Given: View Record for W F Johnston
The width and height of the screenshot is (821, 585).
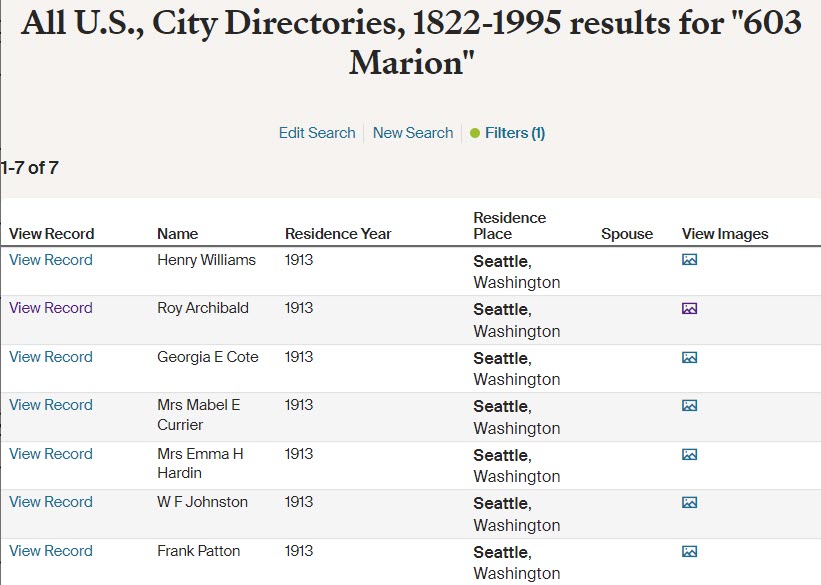Looking at the screenshot, I should pos(51,502).
